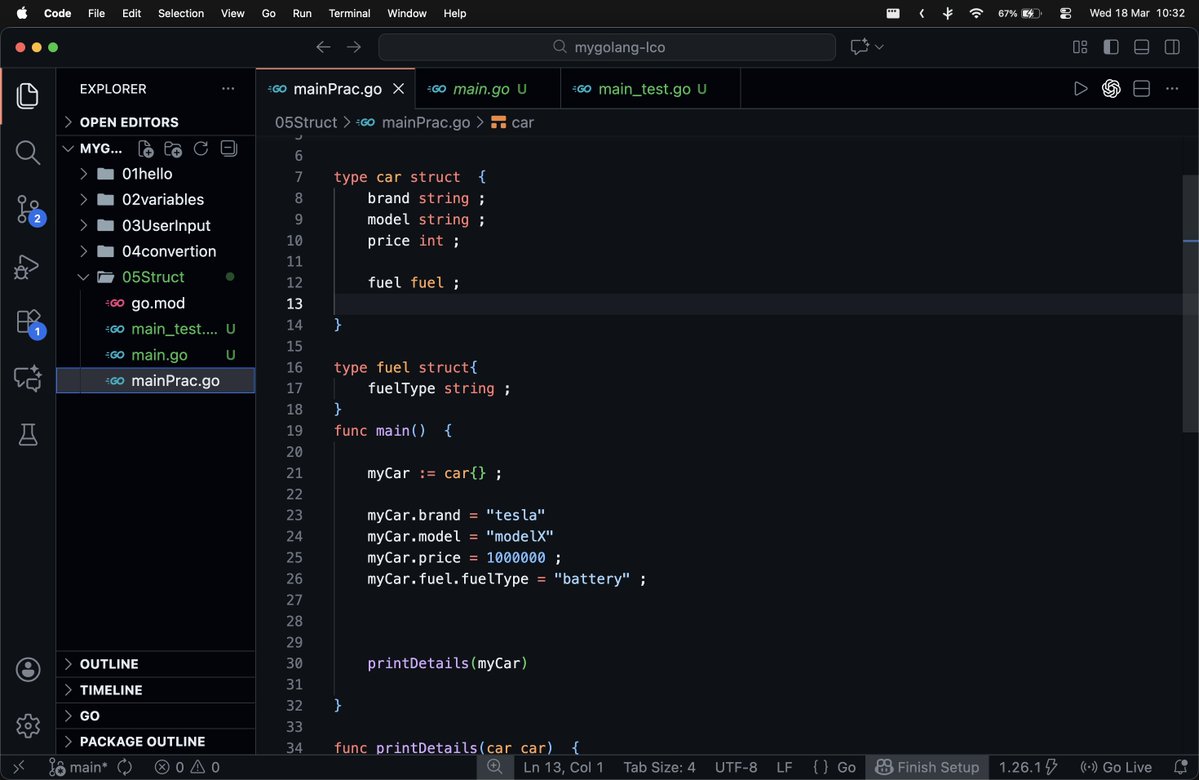
Task: Open editor more actions ellipsis
Action: 1172,89
